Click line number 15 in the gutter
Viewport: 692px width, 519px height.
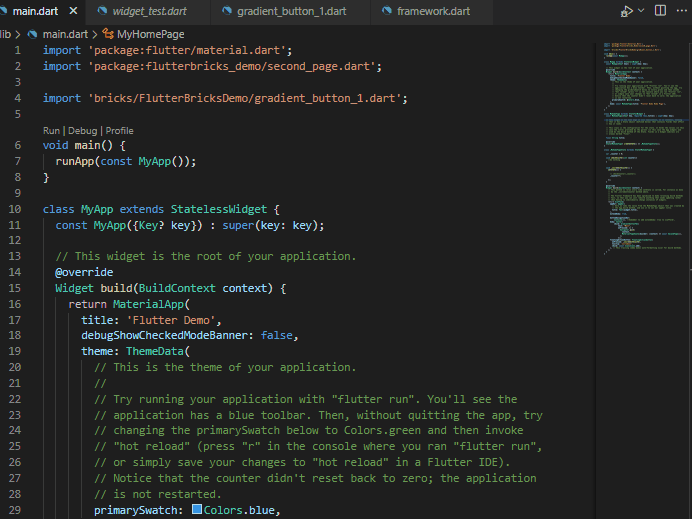click(15, 288)
